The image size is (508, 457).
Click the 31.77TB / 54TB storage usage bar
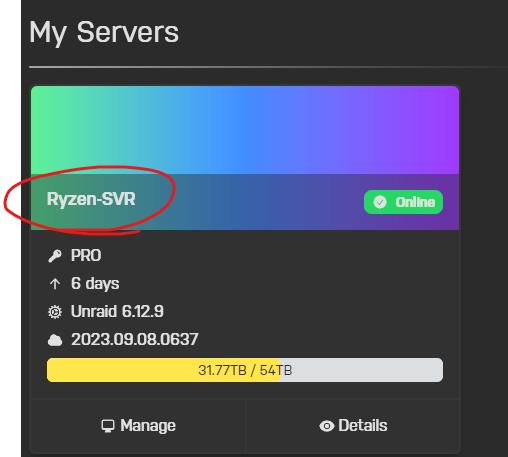coord(245,370)
